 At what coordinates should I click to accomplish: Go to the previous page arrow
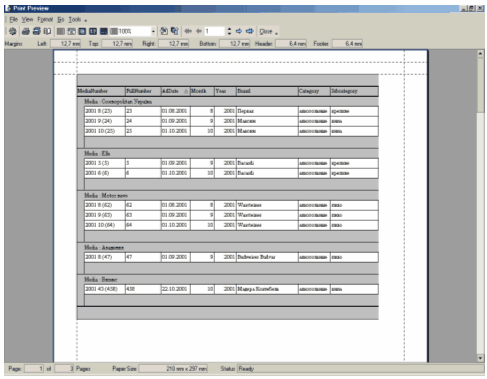point(199,31)
